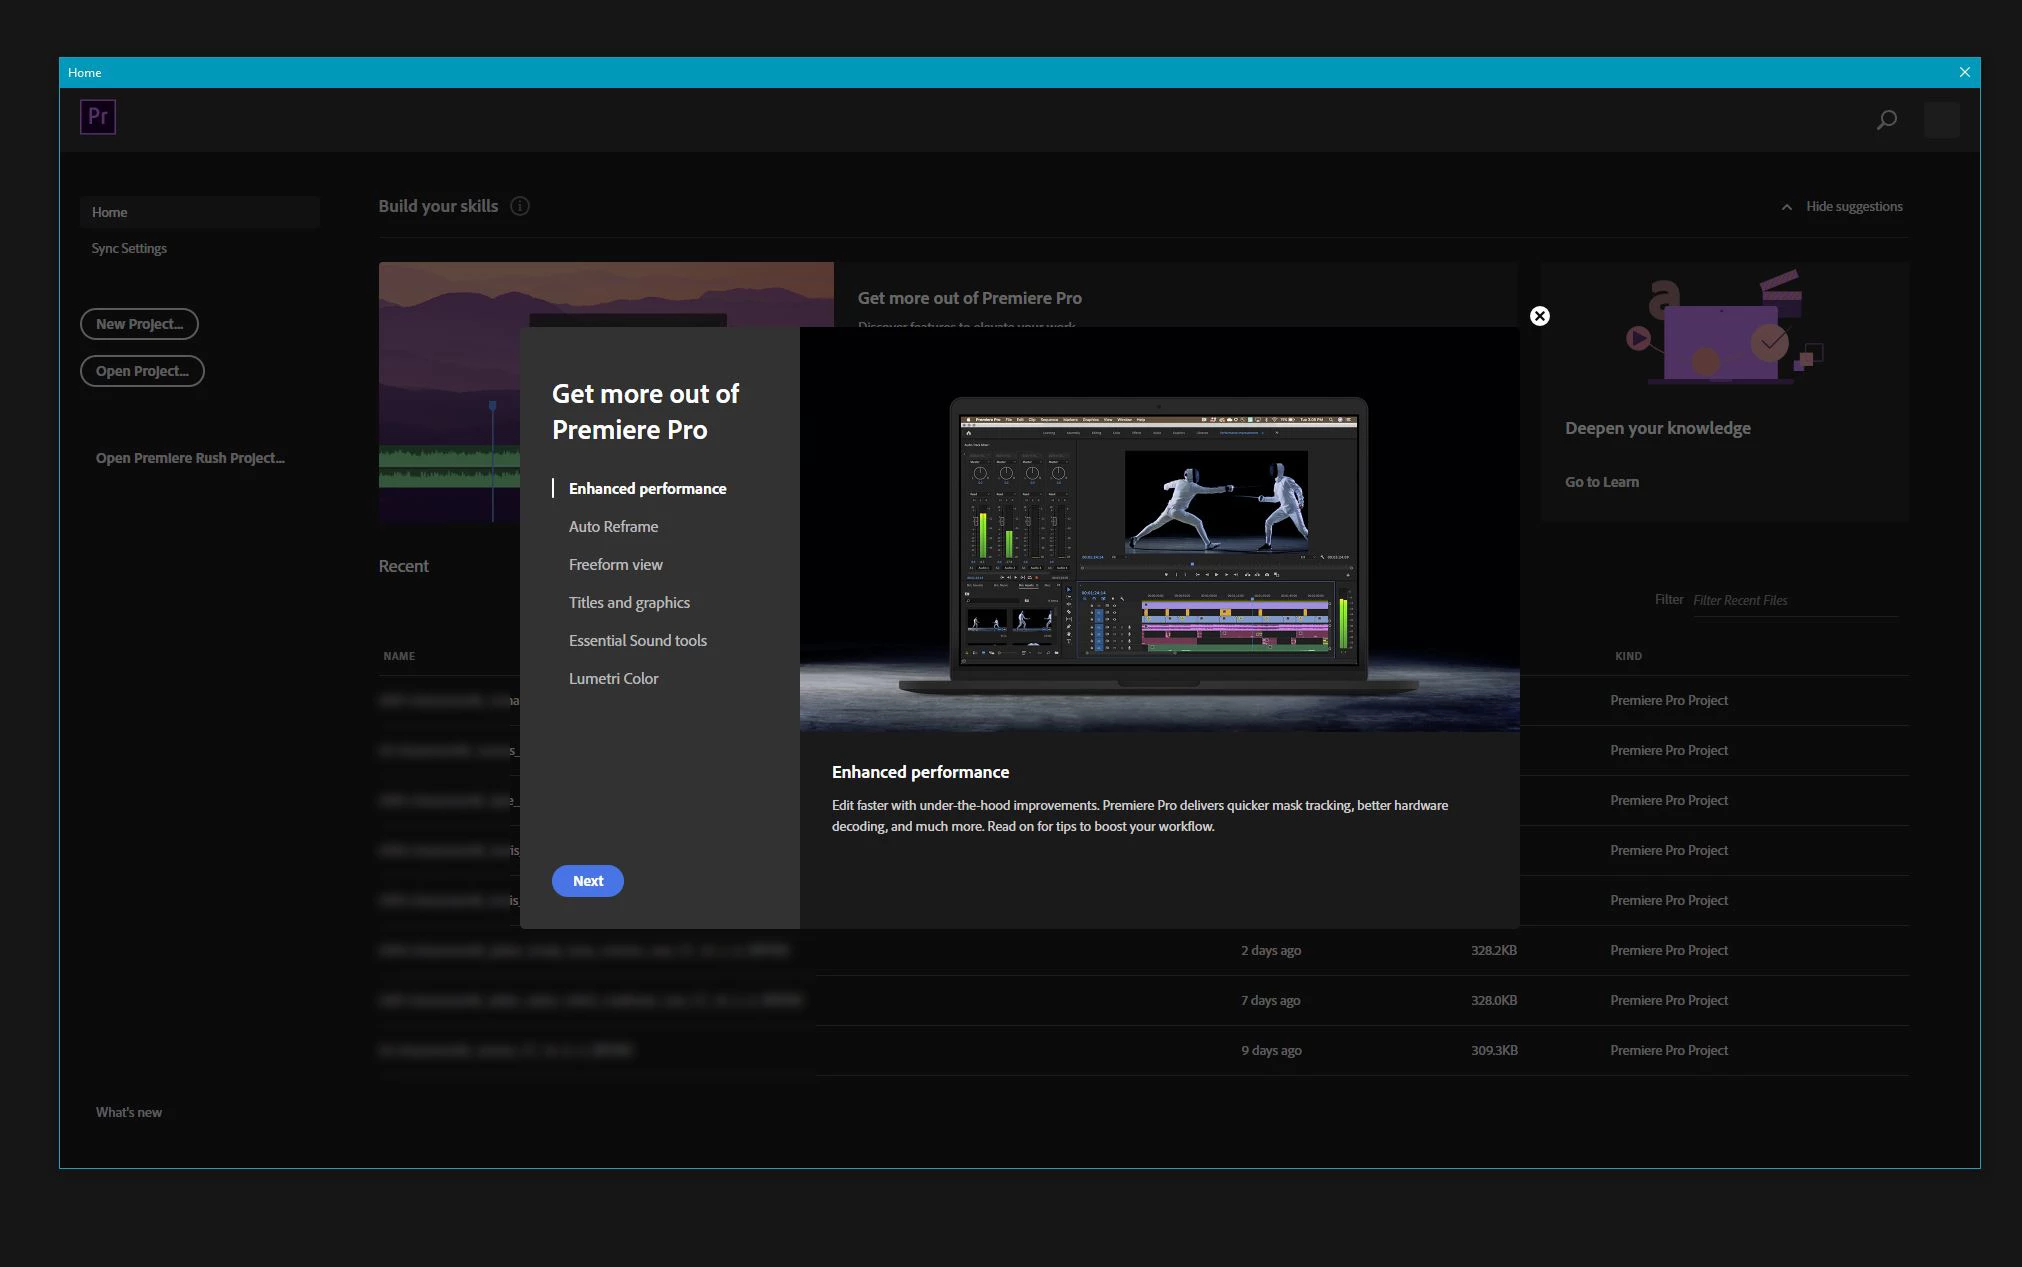Open the Titles and graphics topic
Viewport: 2022px width, 1267px height.
pyautogui.click(x=629, y=602)
